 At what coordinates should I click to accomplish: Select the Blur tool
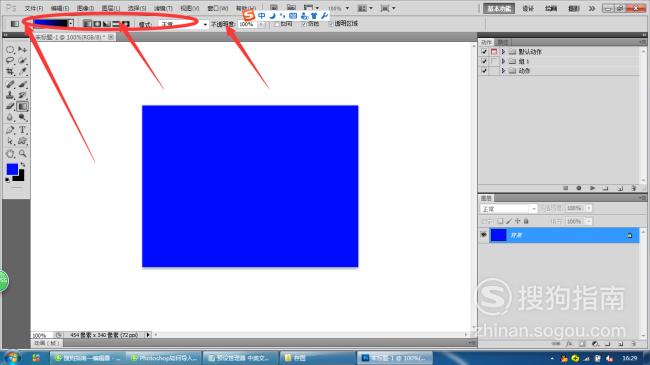(x=10, y=117)
